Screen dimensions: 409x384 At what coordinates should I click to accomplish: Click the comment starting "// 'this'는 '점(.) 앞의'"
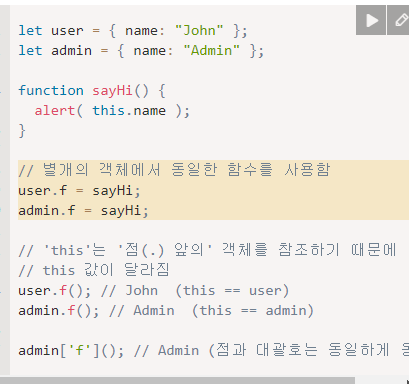tap(207, 250)
